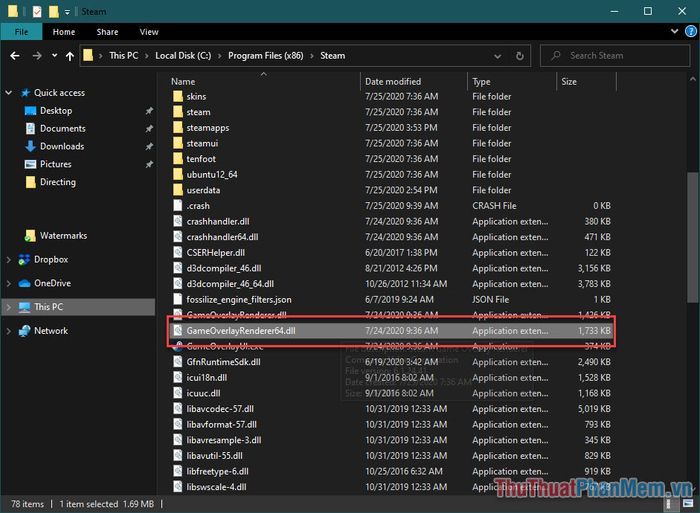Expand the OneDrive tree node
This screenshot has width=700, height=513.
(8, 283)
